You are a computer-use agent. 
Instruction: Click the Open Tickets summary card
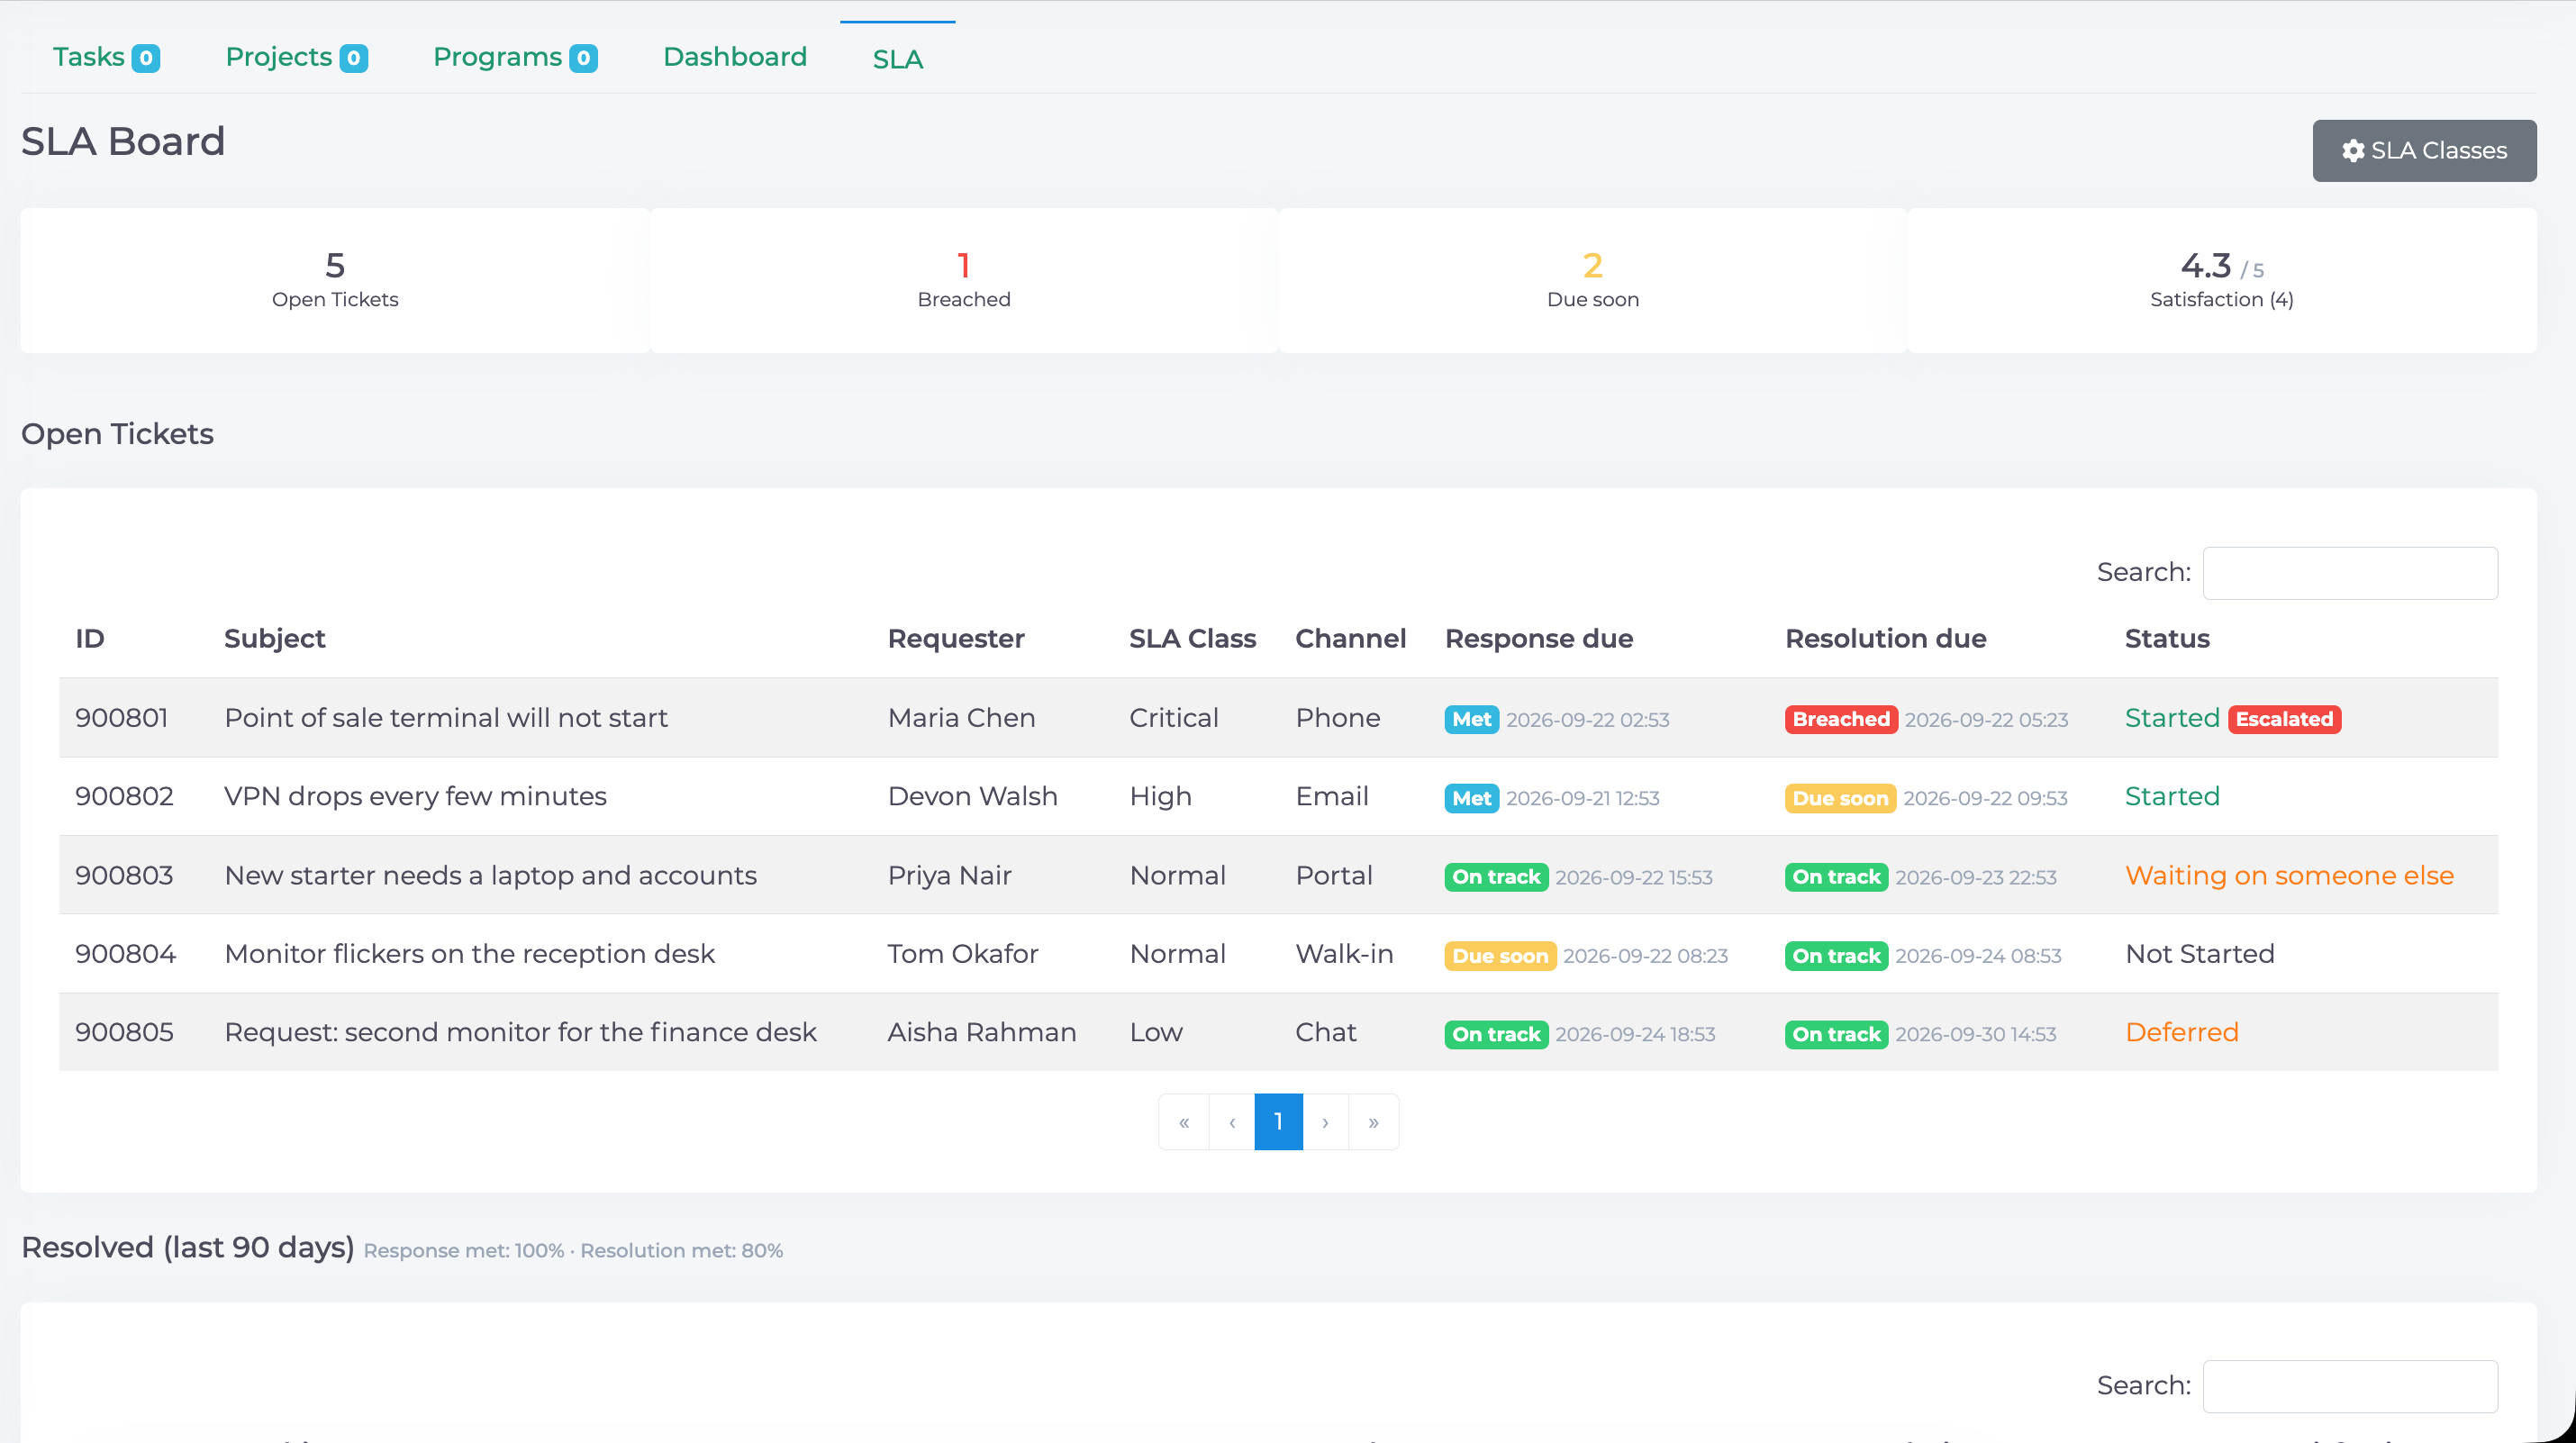tap(335, 281)
